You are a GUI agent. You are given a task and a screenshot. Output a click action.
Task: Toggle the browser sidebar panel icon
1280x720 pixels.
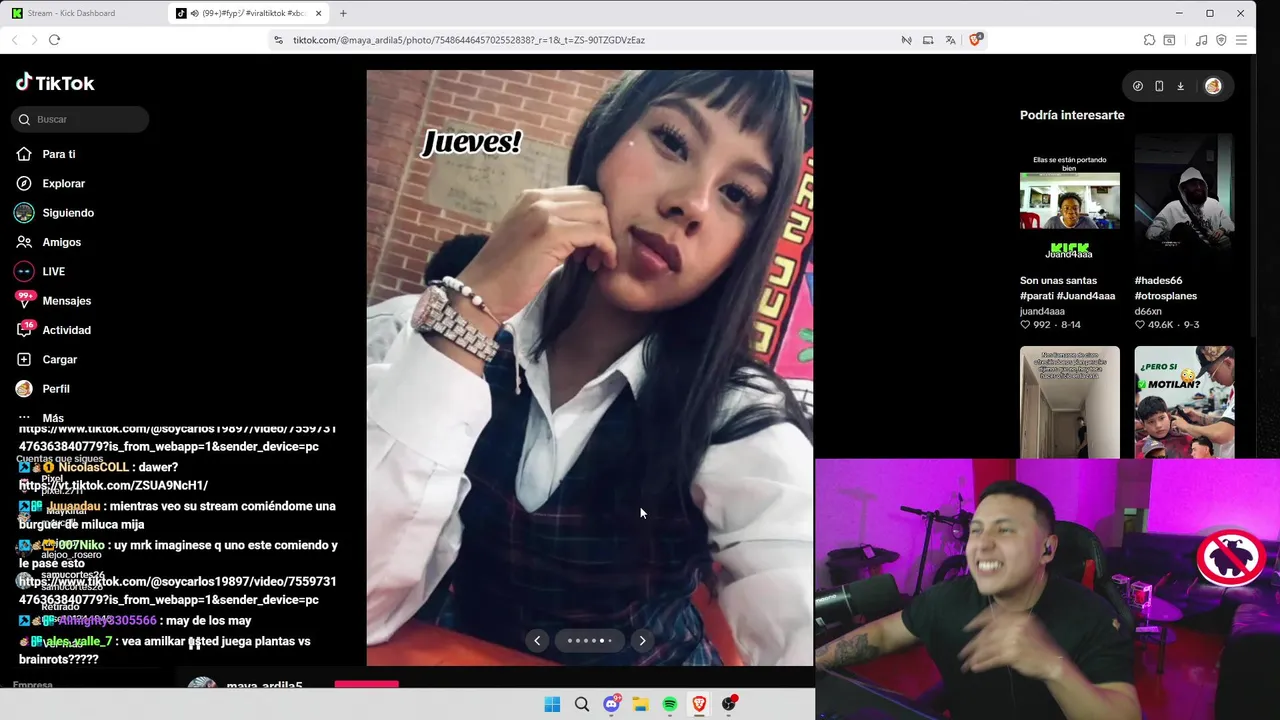point(1169,40)
